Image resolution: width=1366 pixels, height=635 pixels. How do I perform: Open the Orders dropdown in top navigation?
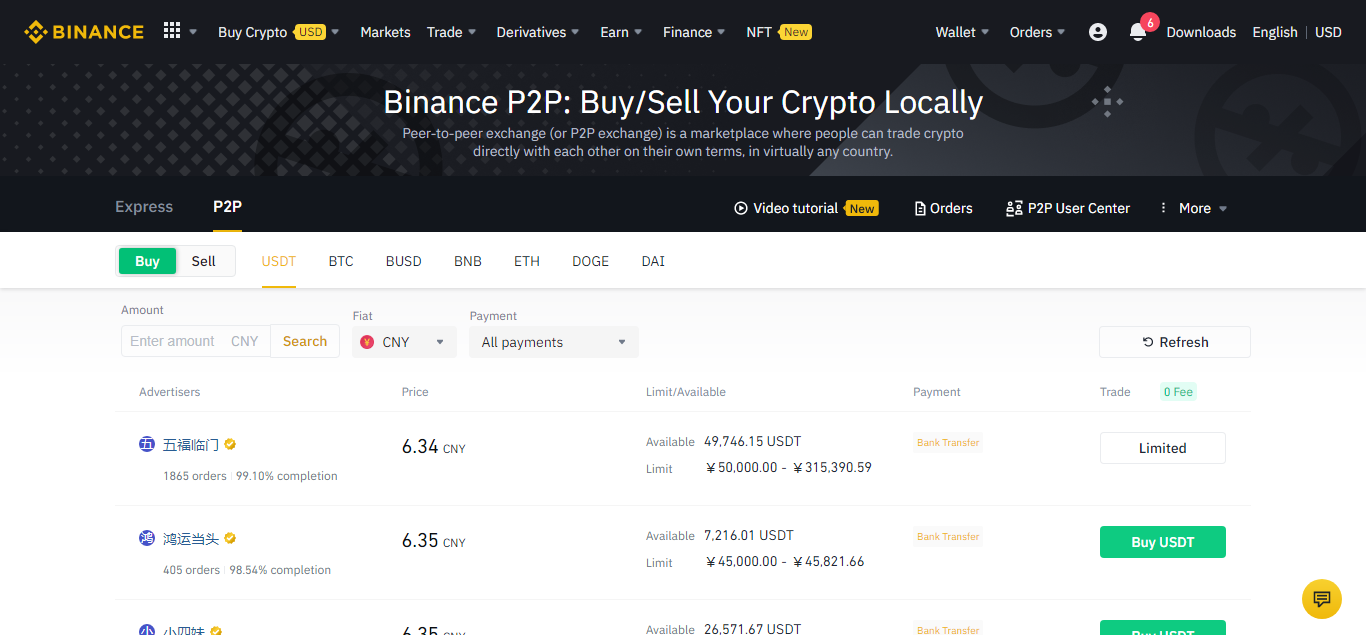click(x=1038, y=32)
